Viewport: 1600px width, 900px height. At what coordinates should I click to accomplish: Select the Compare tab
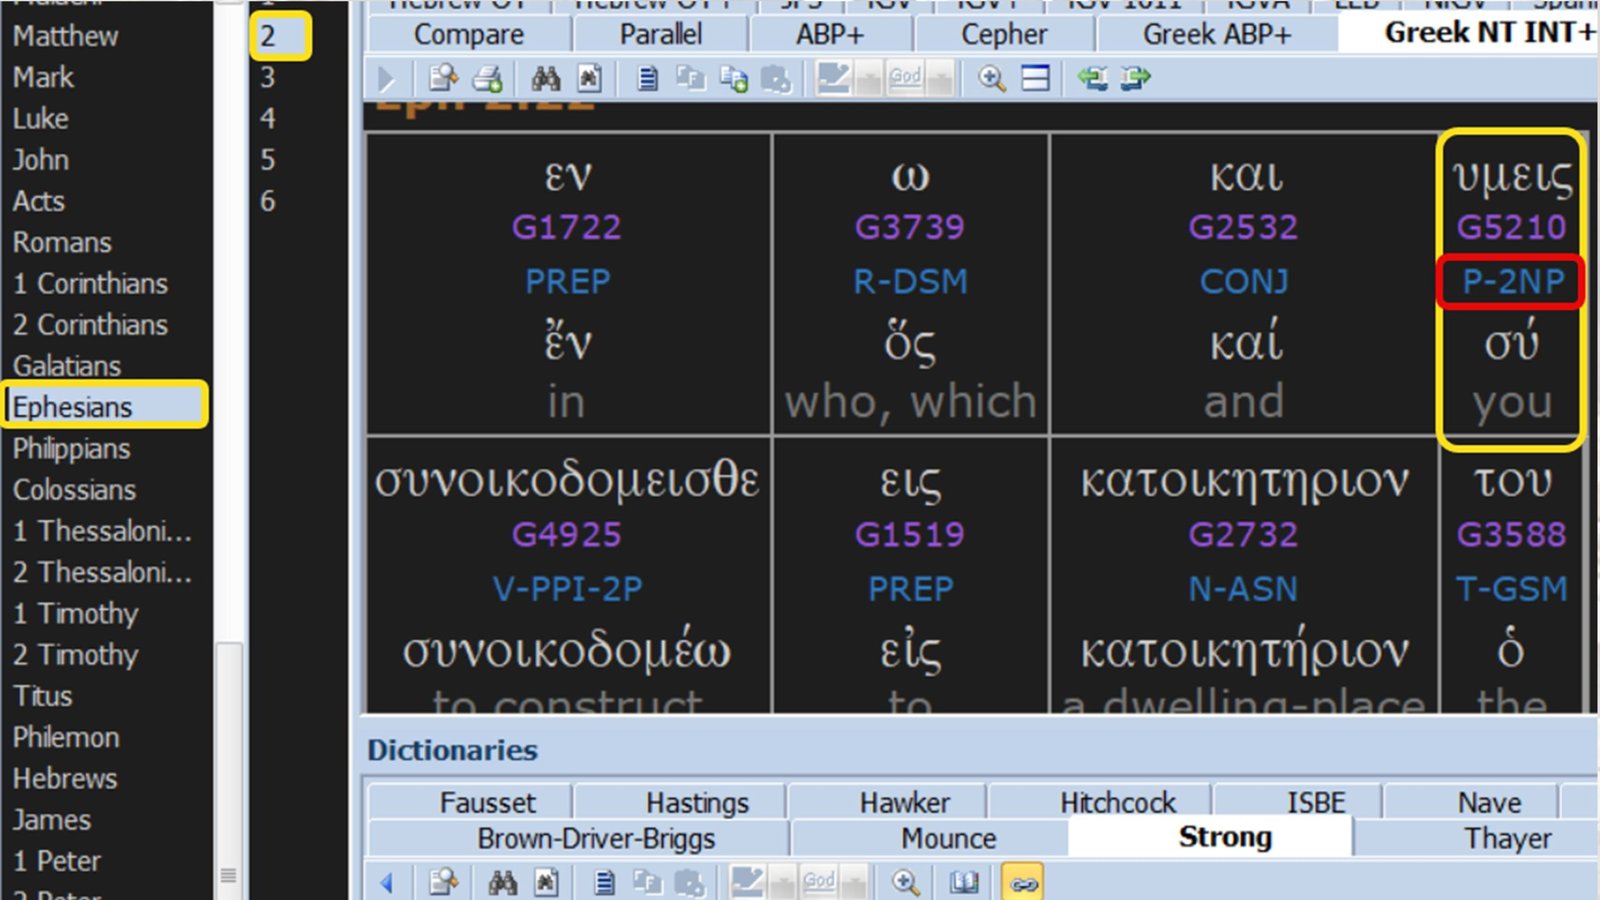click(x=468, y=34)
